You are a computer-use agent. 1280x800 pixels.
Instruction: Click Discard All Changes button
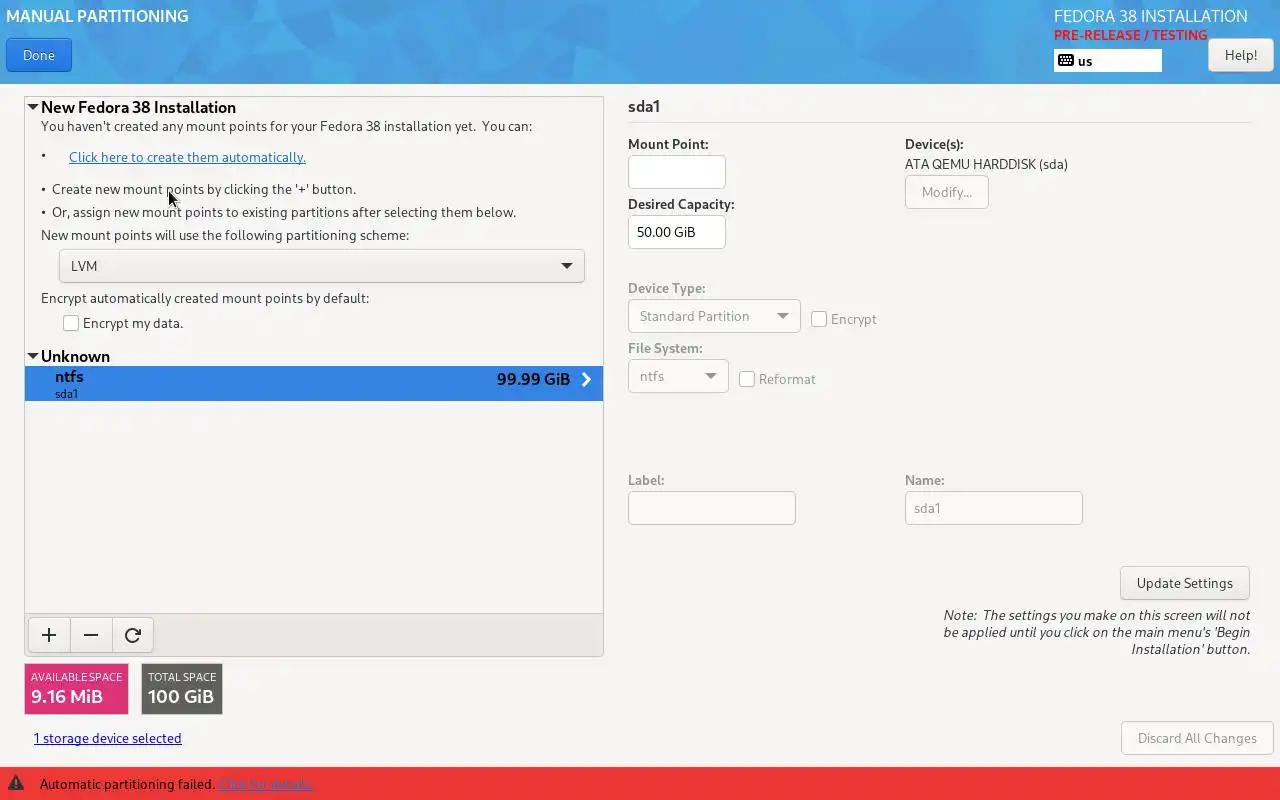[1197, 738]
